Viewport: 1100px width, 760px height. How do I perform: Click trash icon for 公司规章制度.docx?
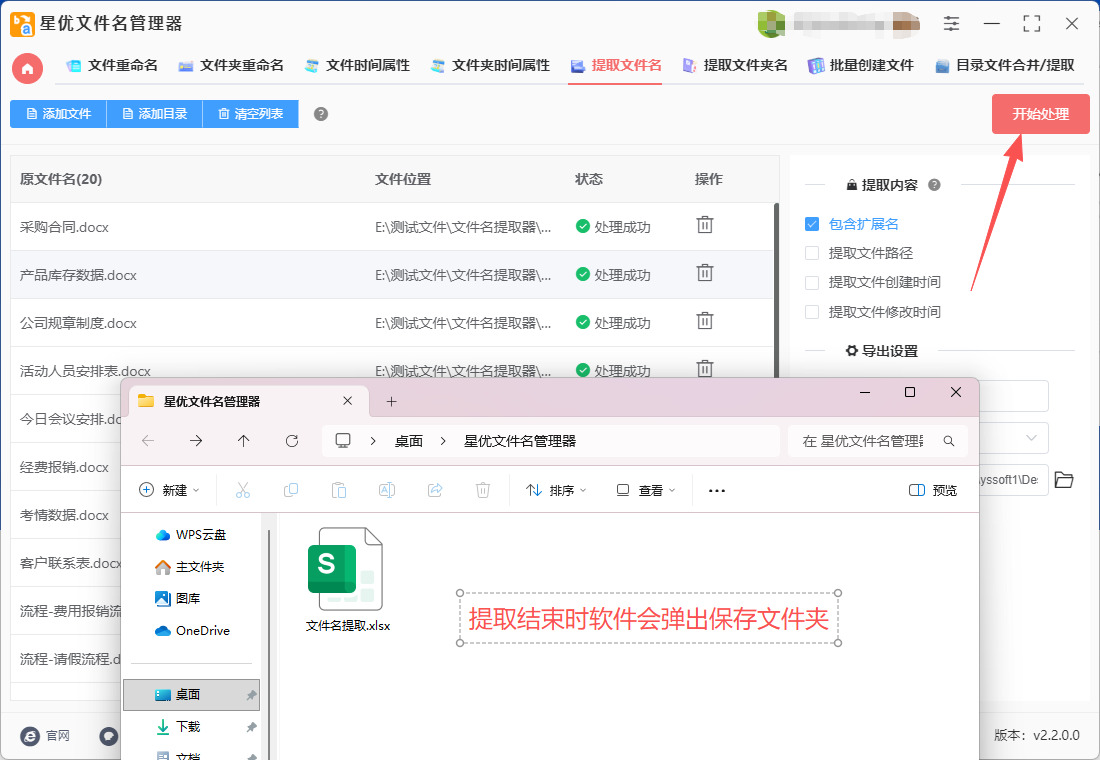pyautogui.click(x=705, y=321)
